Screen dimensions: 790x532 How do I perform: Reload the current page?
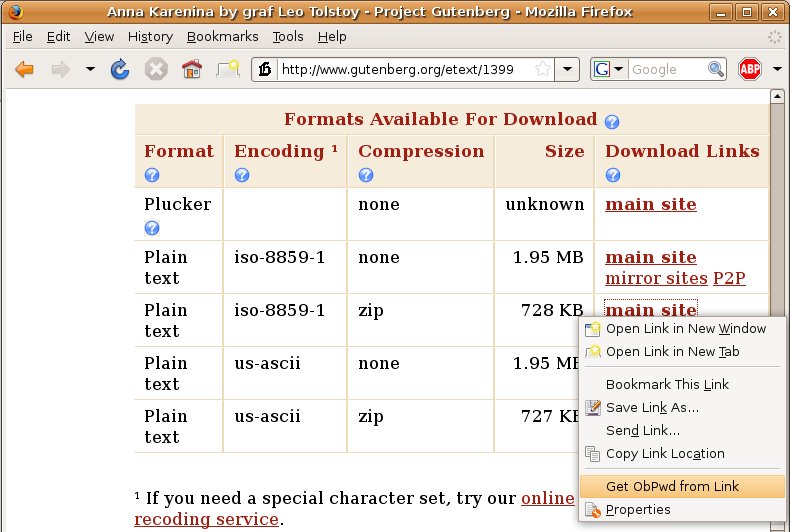coord(120,69)
